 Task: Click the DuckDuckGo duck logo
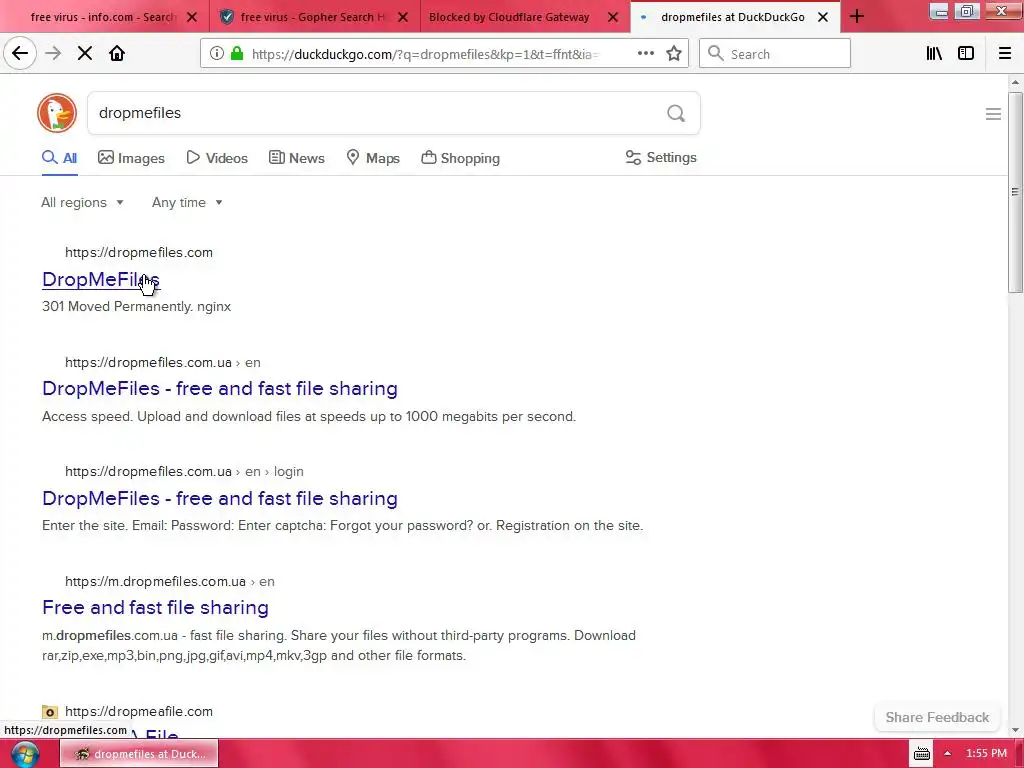click(x=57, y=113)
